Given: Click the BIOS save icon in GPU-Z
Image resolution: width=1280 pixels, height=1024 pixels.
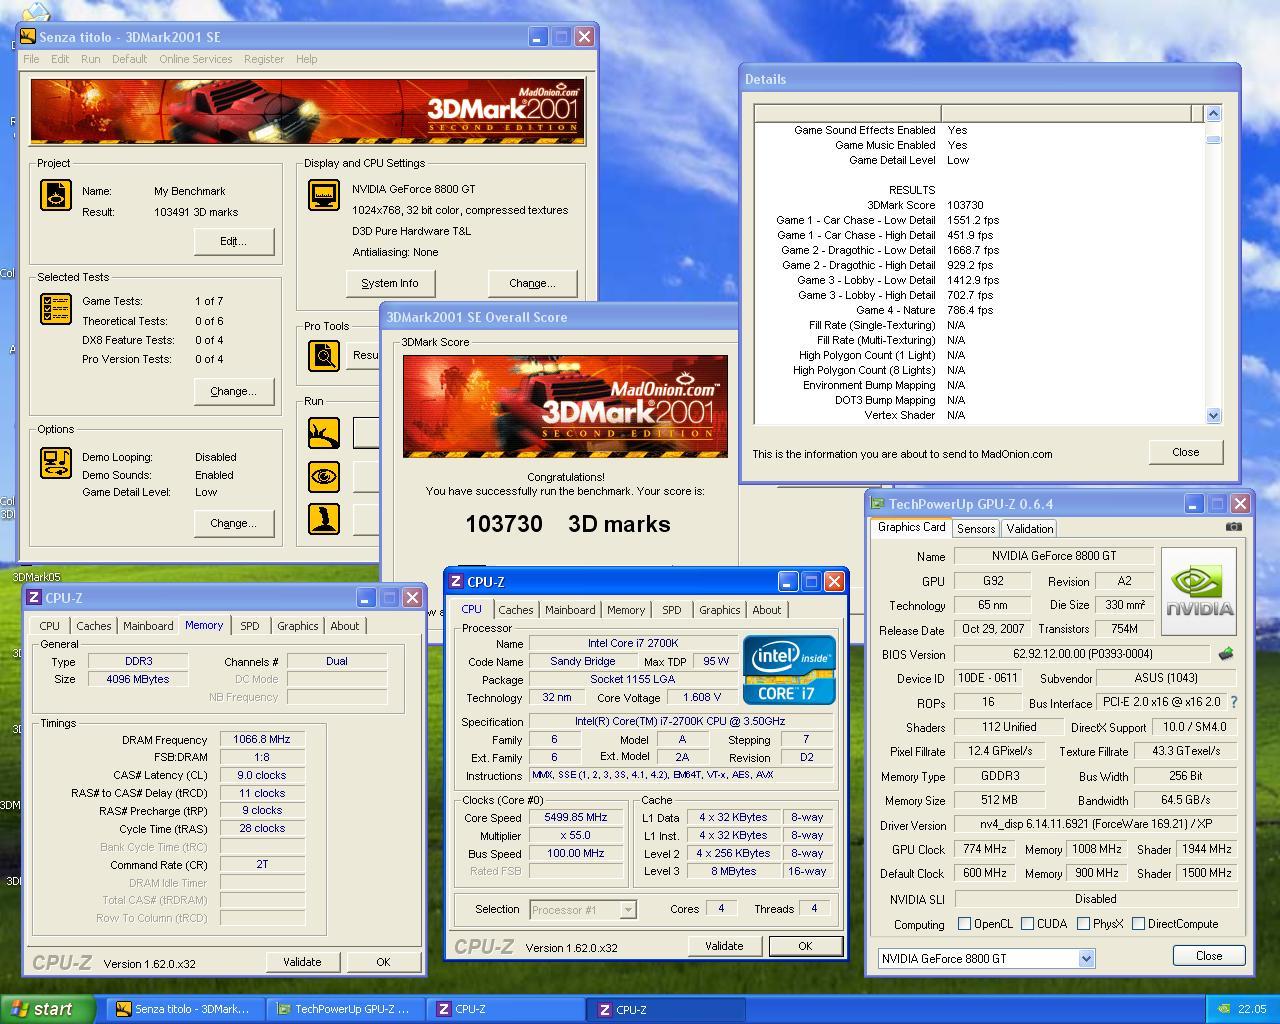Looking at the screenshot, I should pos(1225,654).
